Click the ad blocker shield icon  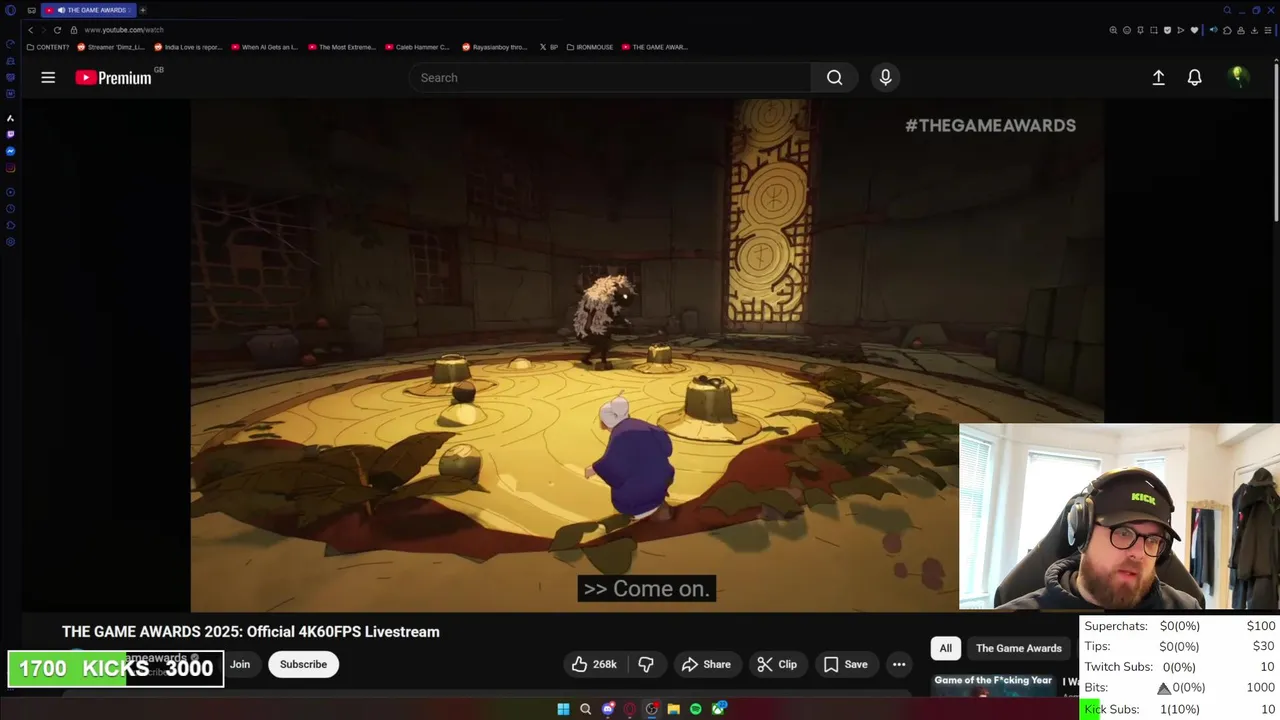pyautogui.click(x=1167, y=30)
